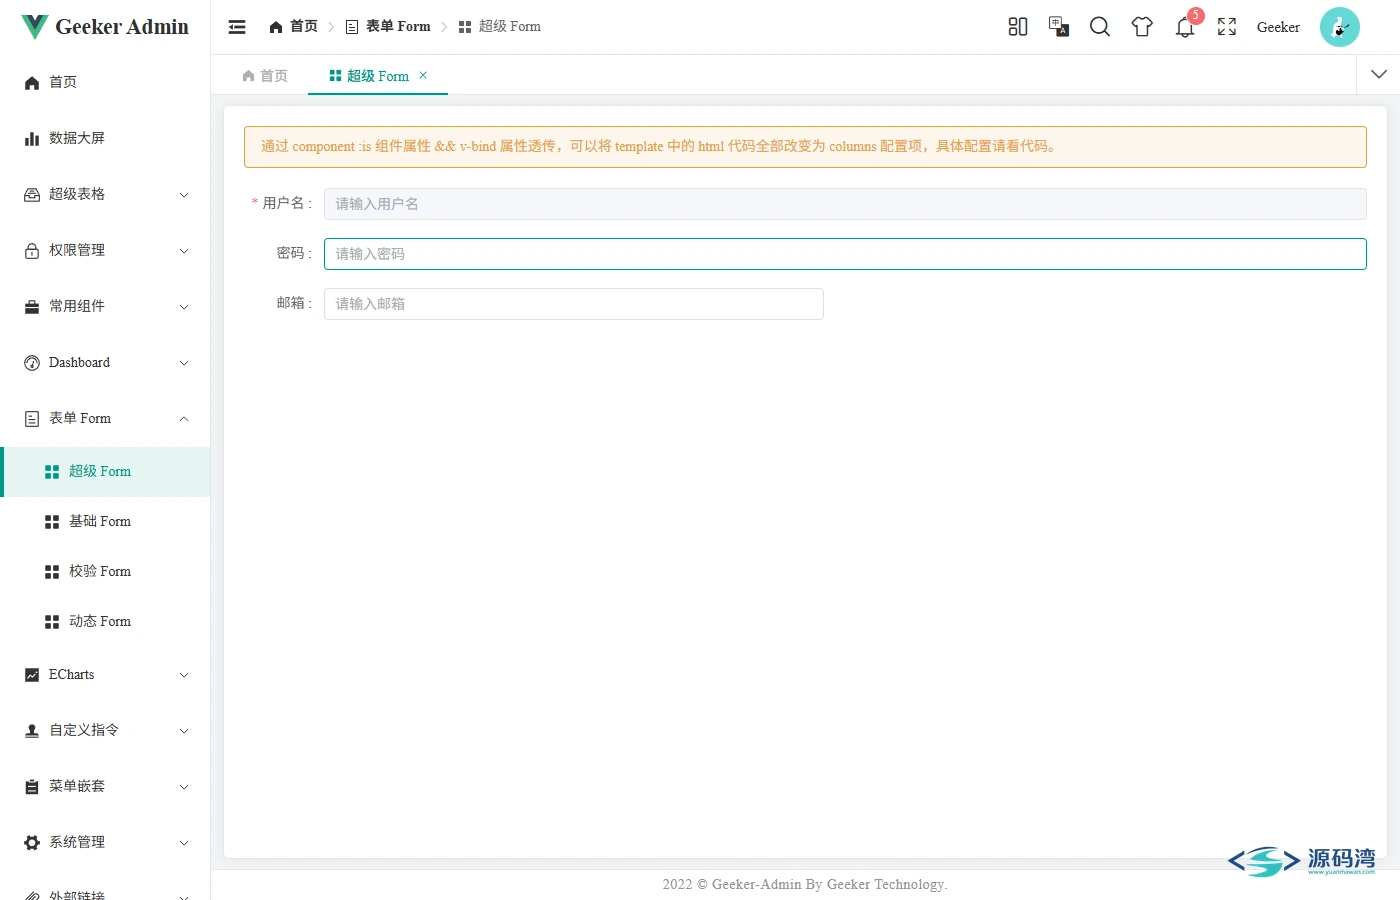Image resolution: width=1400 pixels, height=900 pixels.
Task: Go to 首页 in the sidebar
Action: pyautogui.click(x=105, y=82)
